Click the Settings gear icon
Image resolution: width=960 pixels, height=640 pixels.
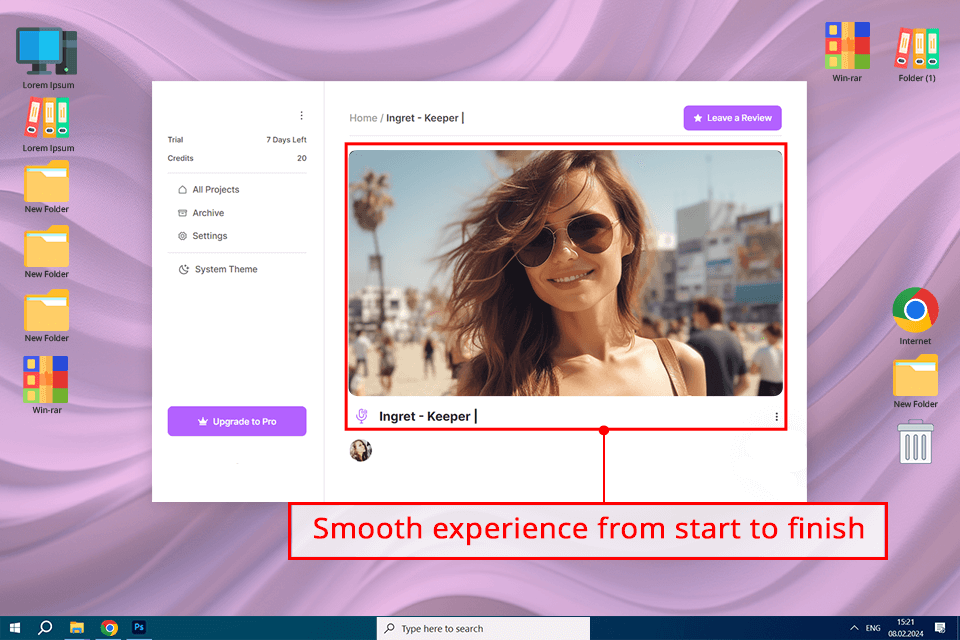(x=182, y=236)
